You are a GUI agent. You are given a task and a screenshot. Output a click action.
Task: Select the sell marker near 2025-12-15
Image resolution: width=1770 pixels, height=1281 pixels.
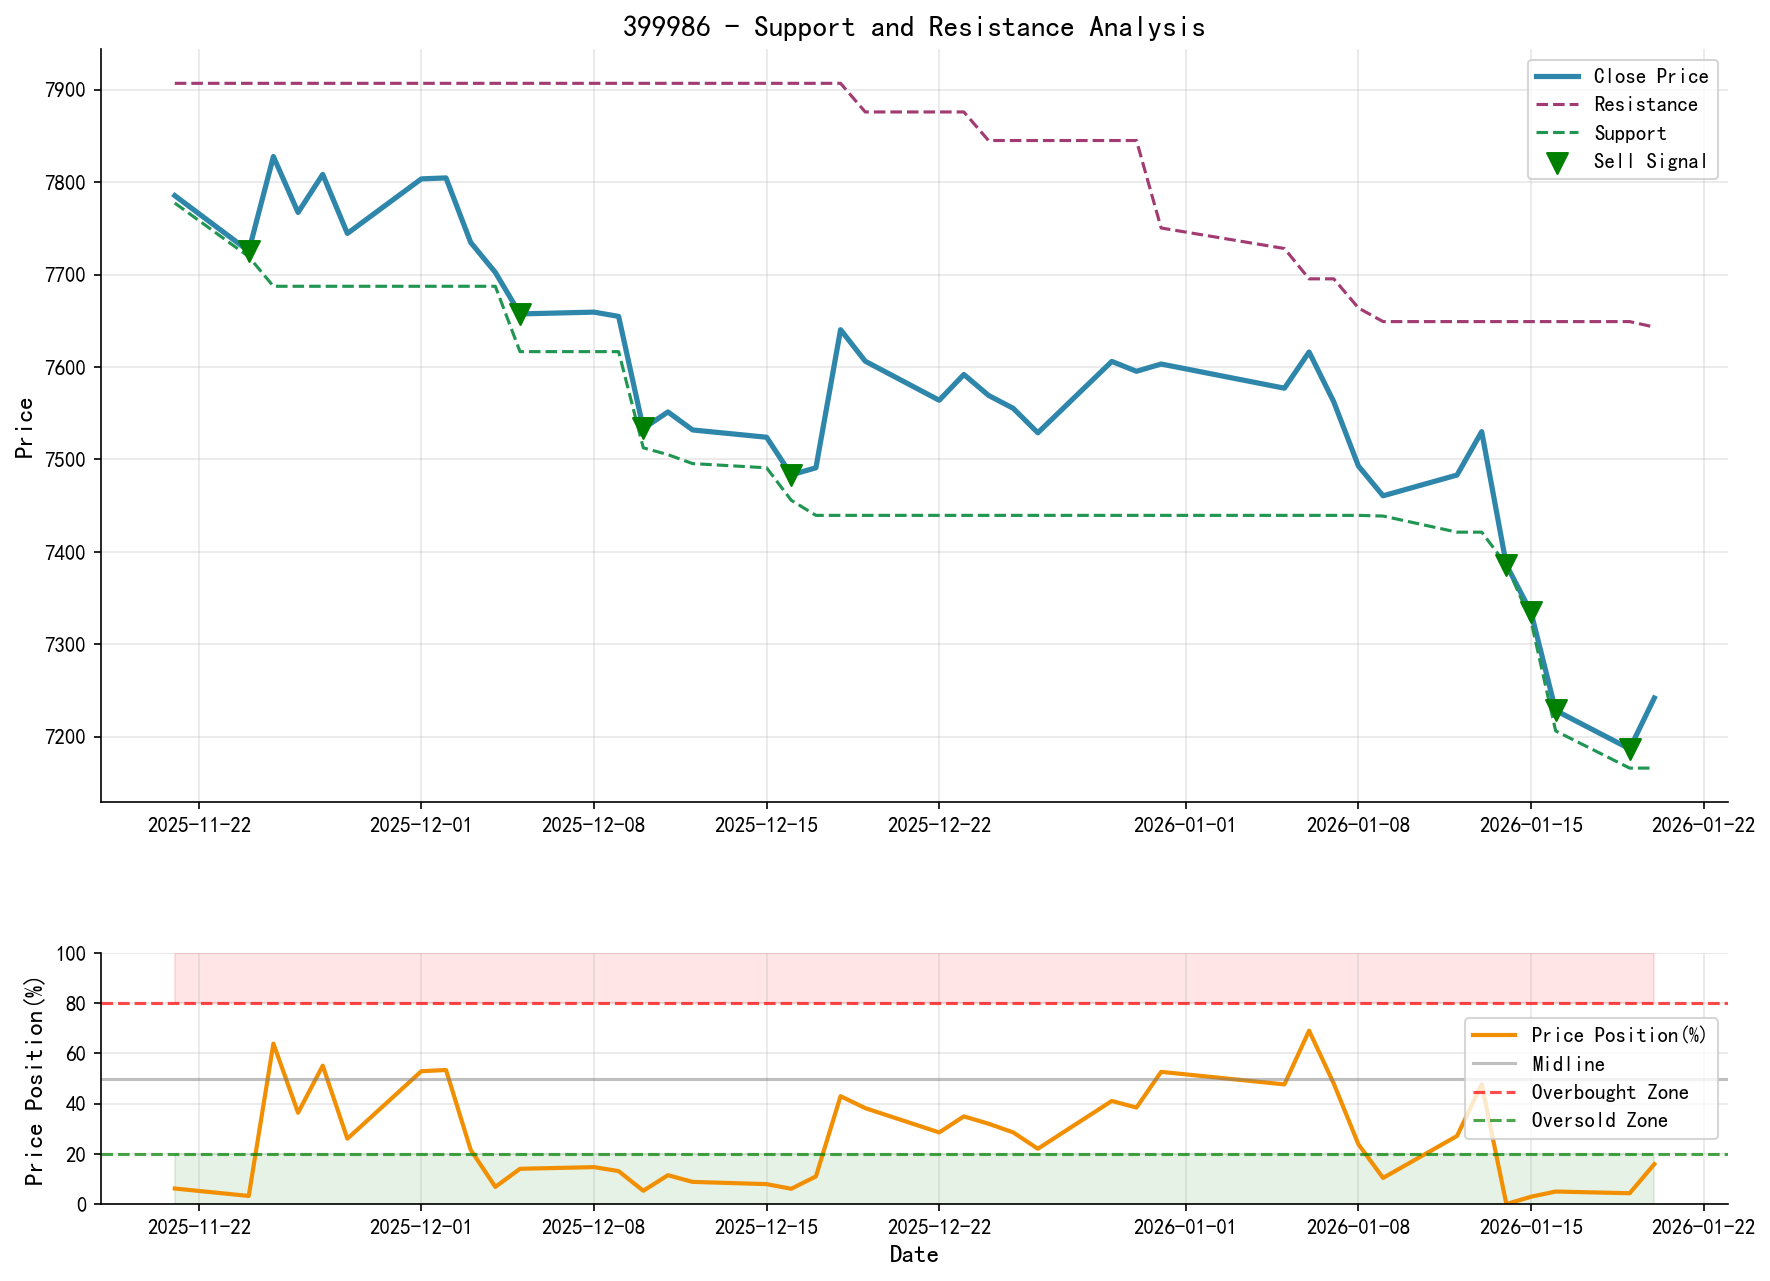(791, 471)
